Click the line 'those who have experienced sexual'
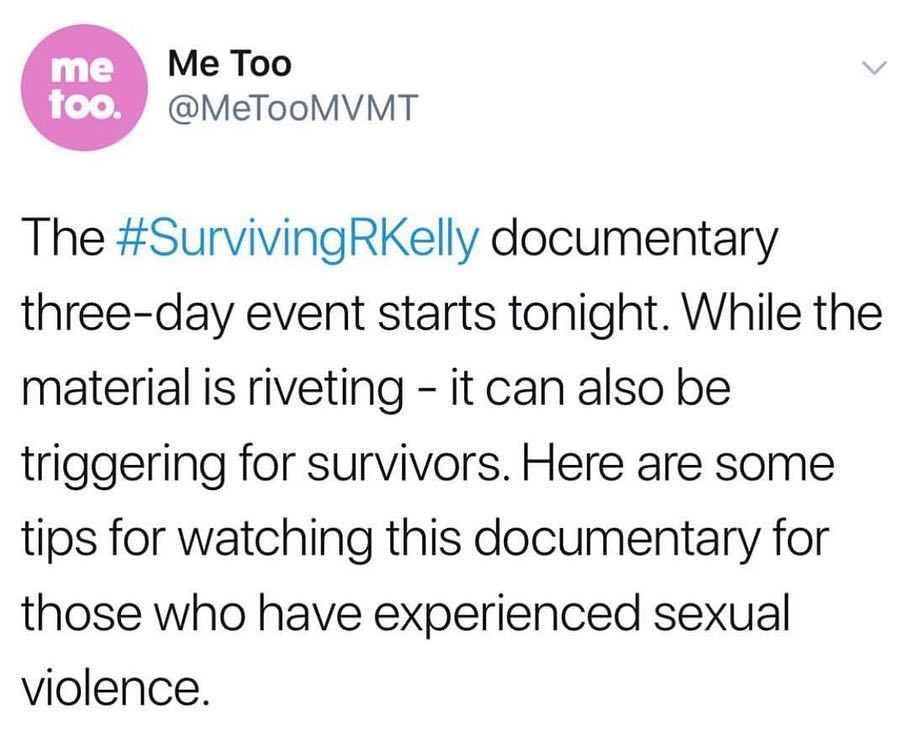 [406, 614]
